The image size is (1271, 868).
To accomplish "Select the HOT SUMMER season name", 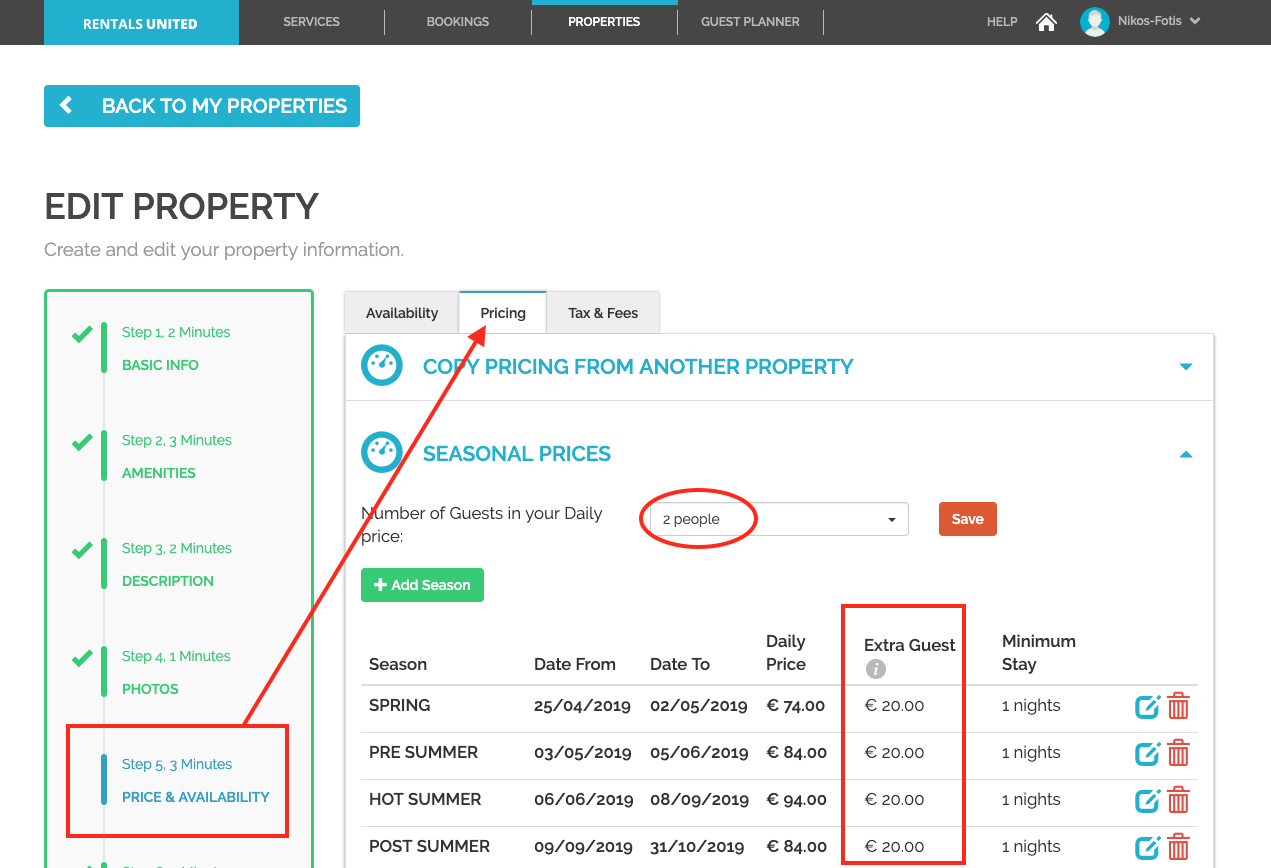I will click(x=425, y=799).
